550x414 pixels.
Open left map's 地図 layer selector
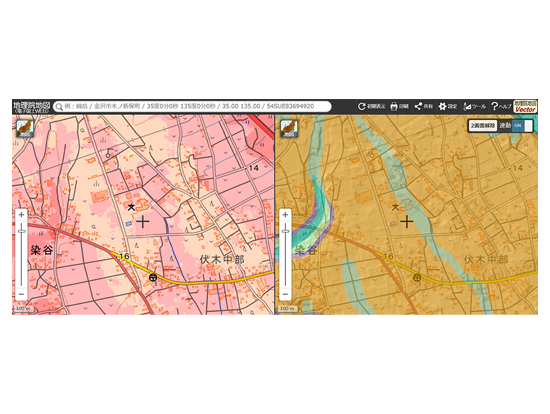pos(25,129)
